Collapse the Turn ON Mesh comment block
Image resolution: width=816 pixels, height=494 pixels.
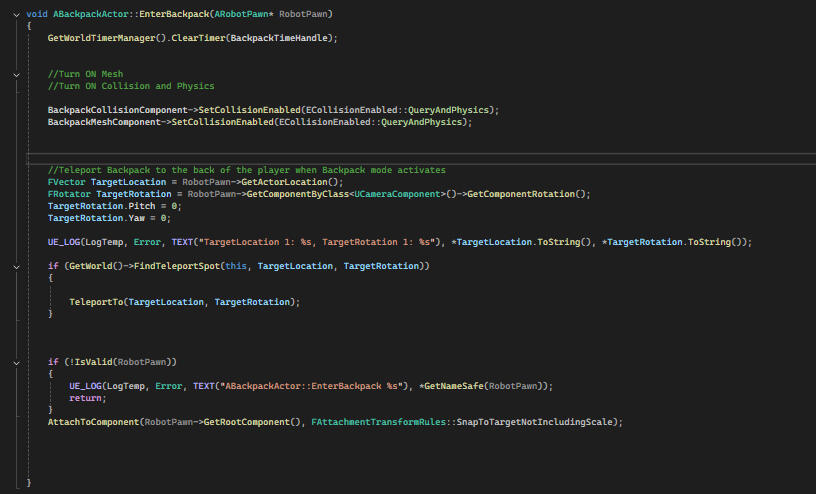[18, 74]
